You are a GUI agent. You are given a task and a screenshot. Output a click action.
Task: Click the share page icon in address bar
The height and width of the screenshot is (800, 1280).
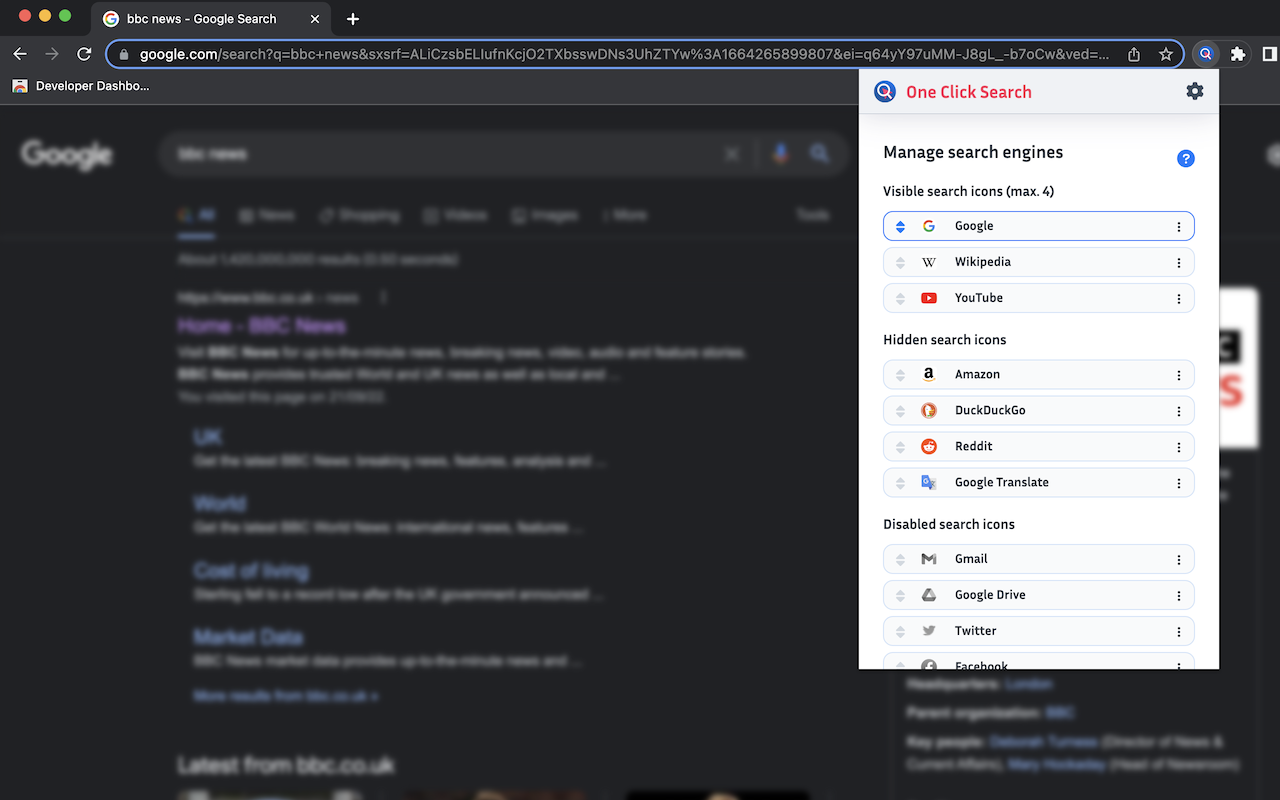[1134, 54]
